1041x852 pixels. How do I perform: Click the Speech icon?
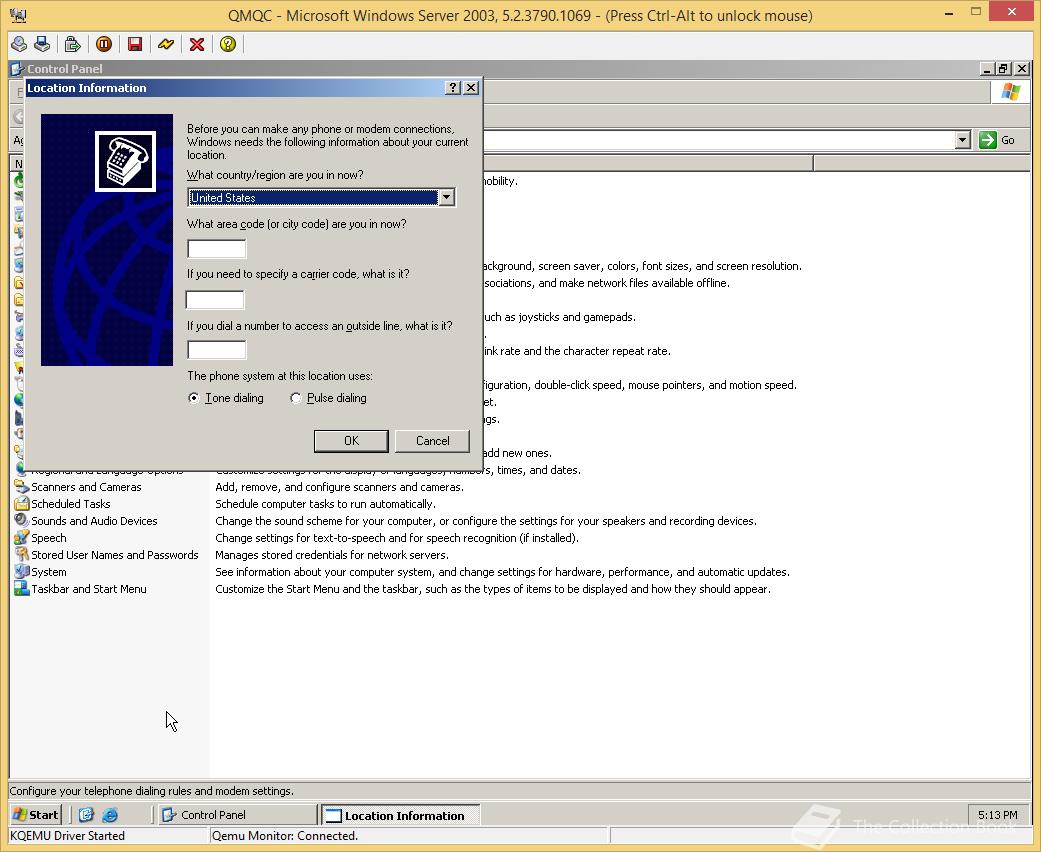21,538
